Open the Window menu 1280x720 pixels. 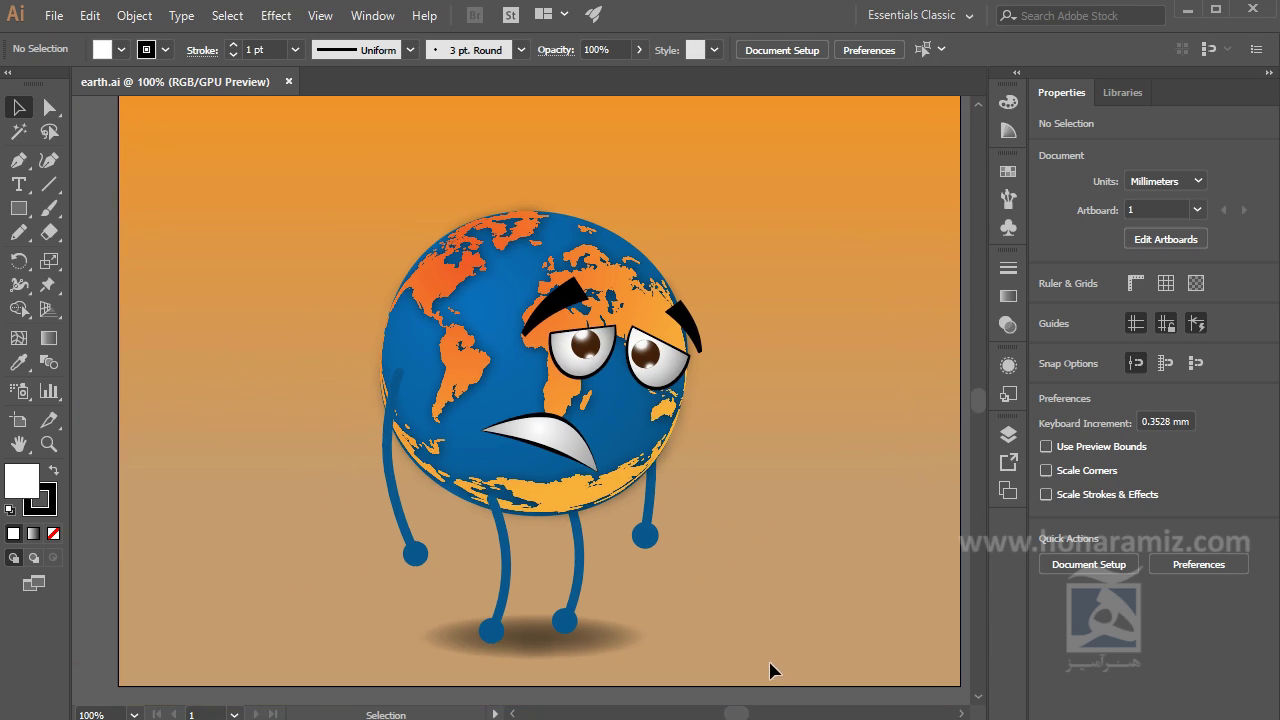tap(372, 16)
